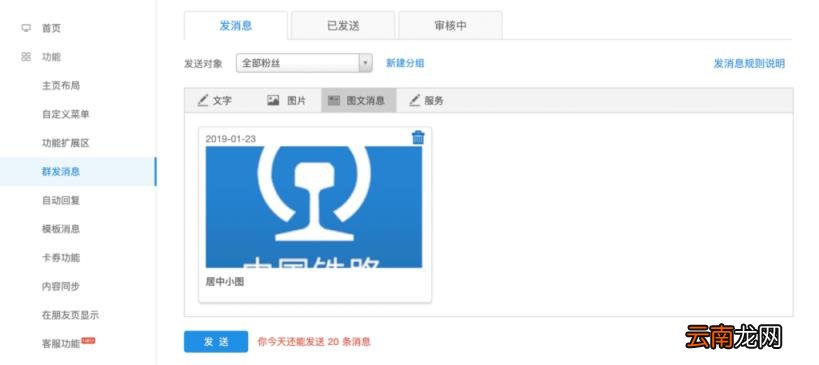The width and height of the screenshot is (819, 365).
Task: Click the 2019-01-23 date on the card
Action: [230, 139]
